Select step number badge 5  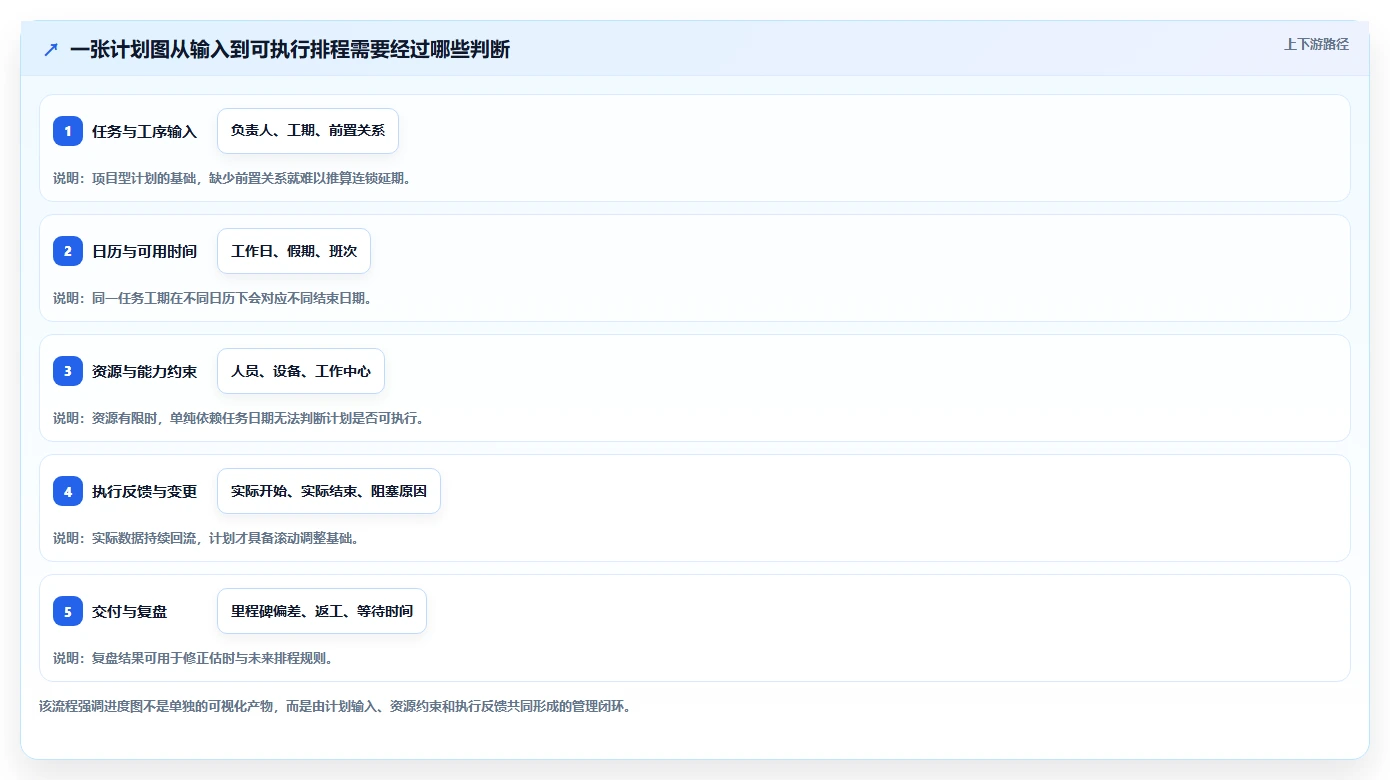tap(68, 611)
